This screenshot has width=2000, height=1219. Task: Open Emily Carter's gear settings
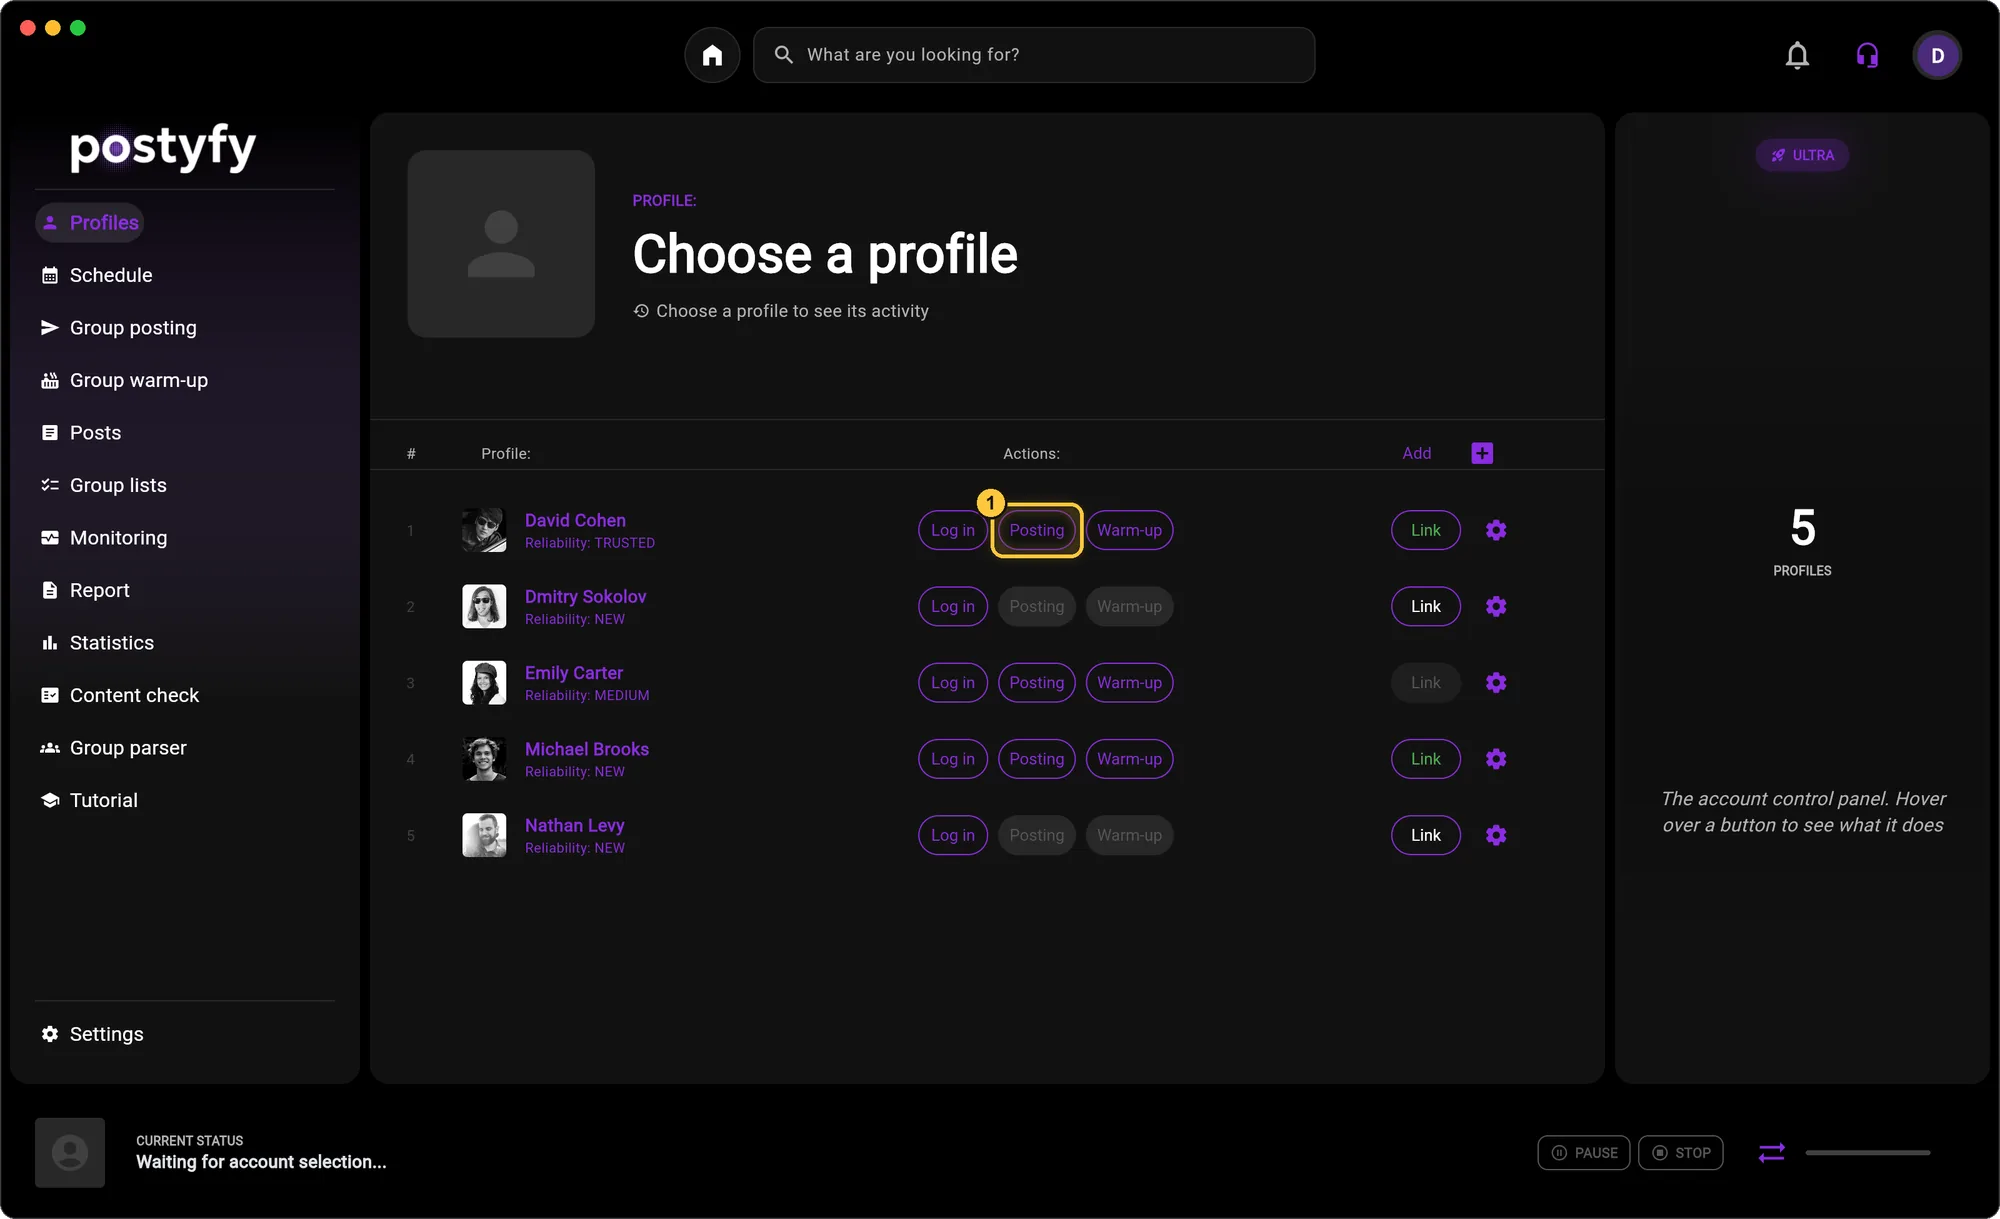click(x=1496, y=683)
